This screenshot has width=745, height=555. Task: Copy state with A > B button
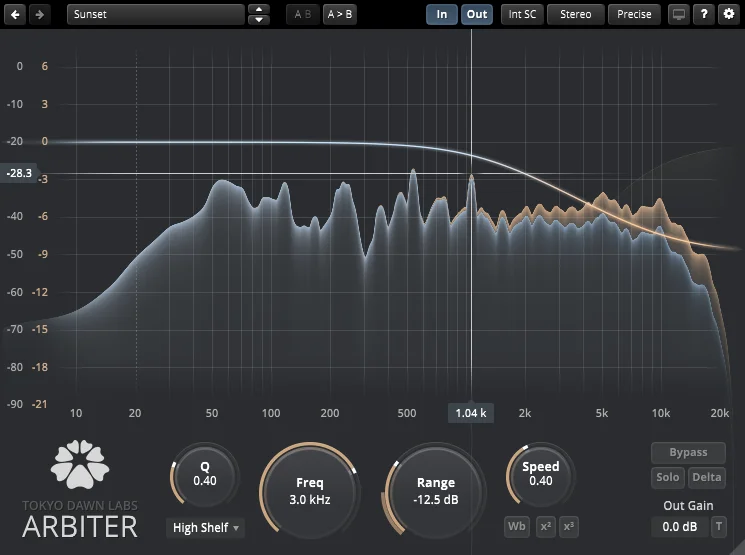coord(340,14)
